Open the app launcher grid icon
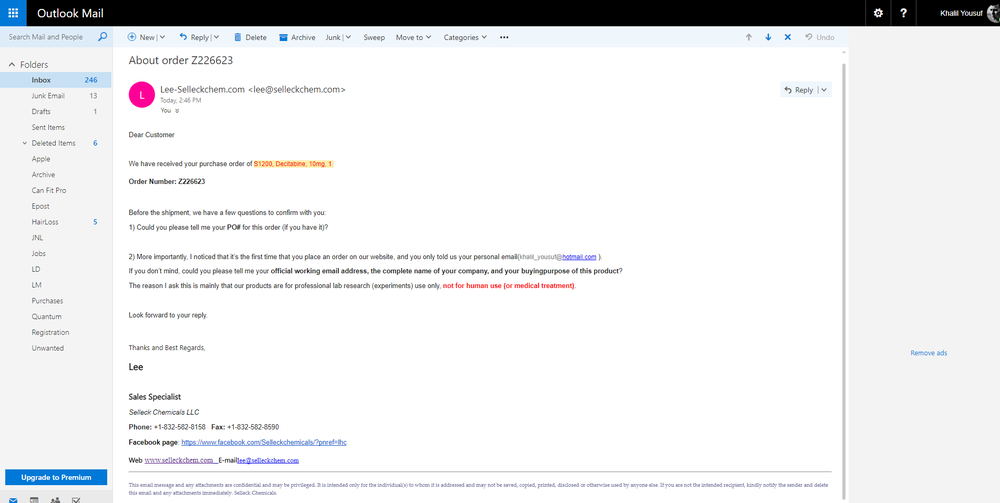Image resolution: width=1000 pixels, height=503 pixels. 13,13
